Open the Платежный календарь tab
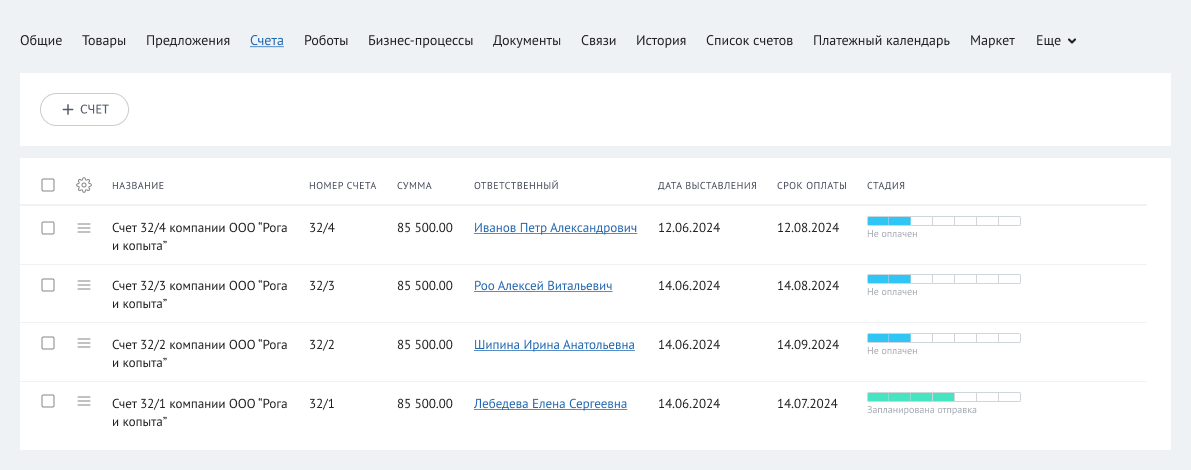Screen dimensions: 1191x470 pyautogui.click(x=881, y=41)
